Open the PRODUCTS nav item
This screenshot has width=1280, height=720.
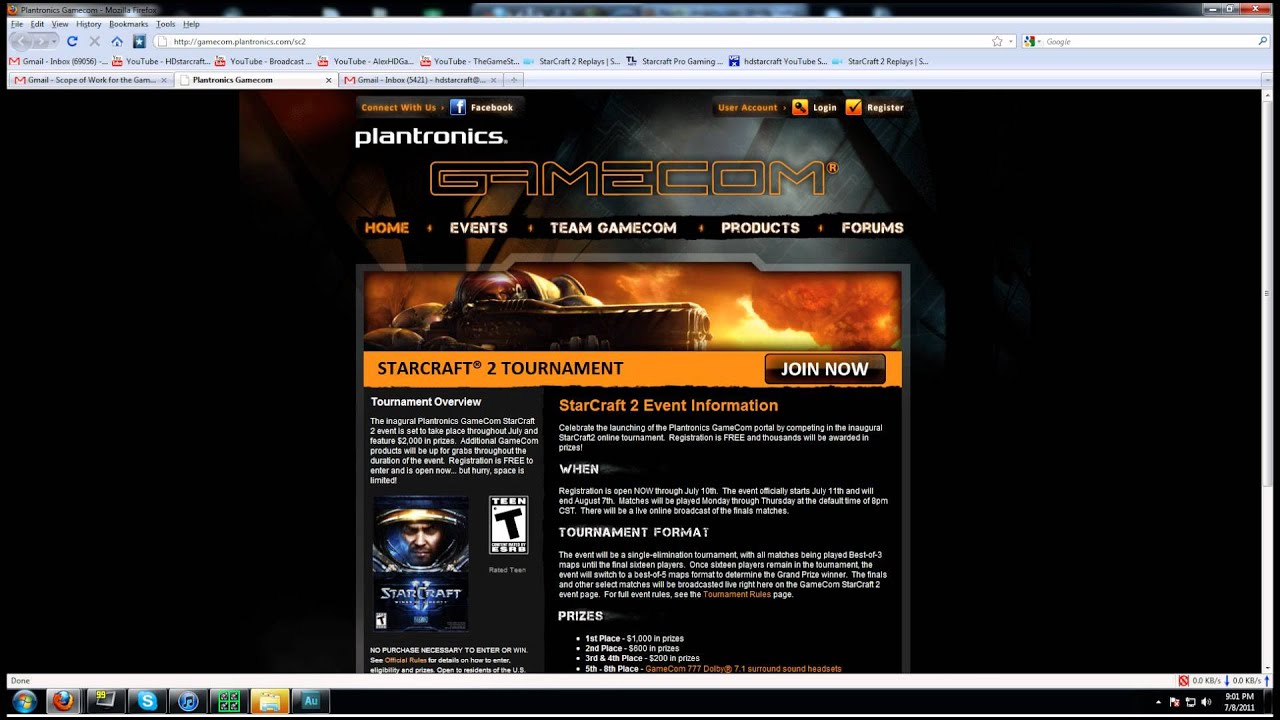coord(760,228)
